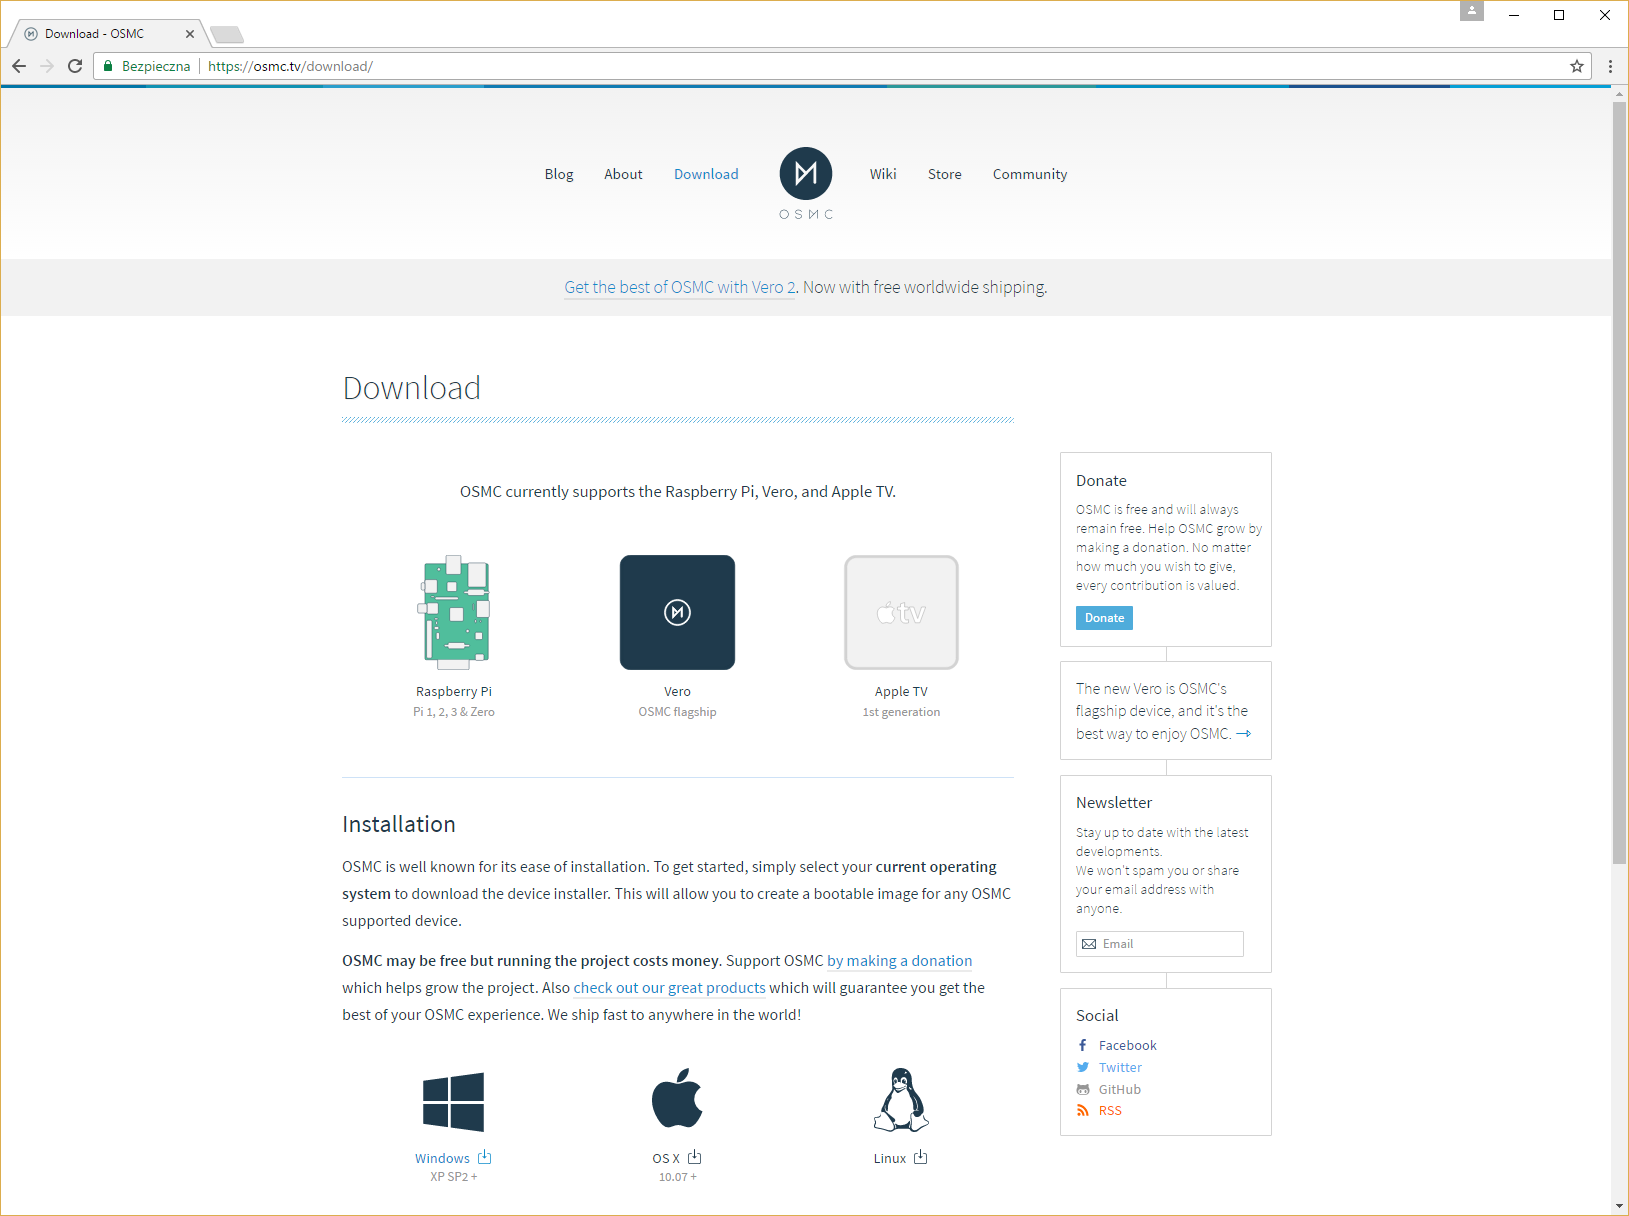Open the Store menu item
The height and width of the screenshot is (1216, 1629).
tap(945, 174)
